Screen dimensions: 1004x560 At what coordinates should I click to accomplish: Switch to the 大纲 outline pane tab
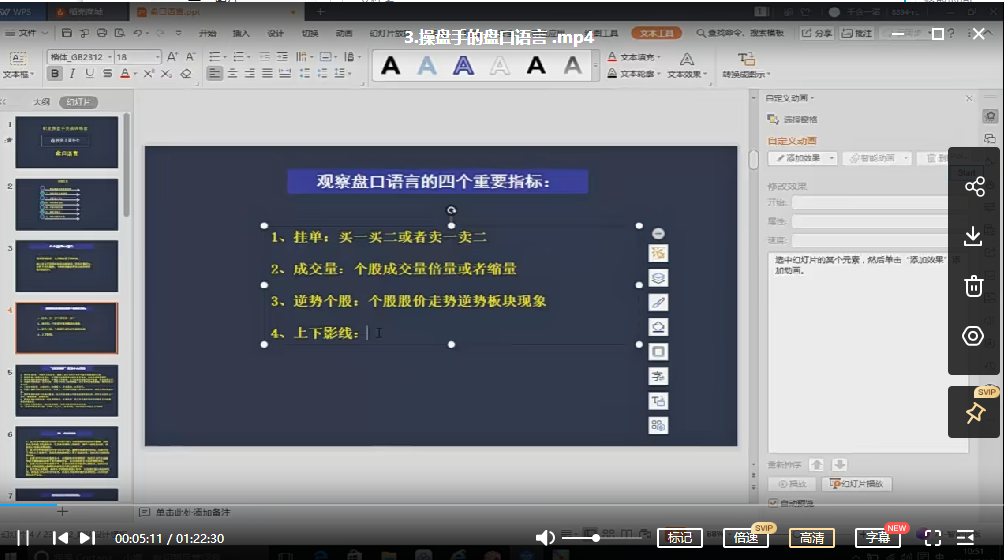(x=42, y=102)
